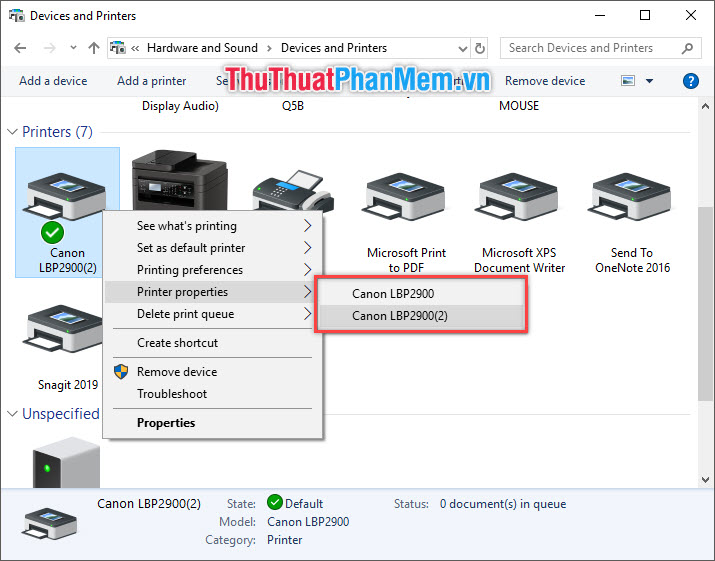Click the vertical scrollbar thumb
Screen dimensions: 715x561
(705, 303)
